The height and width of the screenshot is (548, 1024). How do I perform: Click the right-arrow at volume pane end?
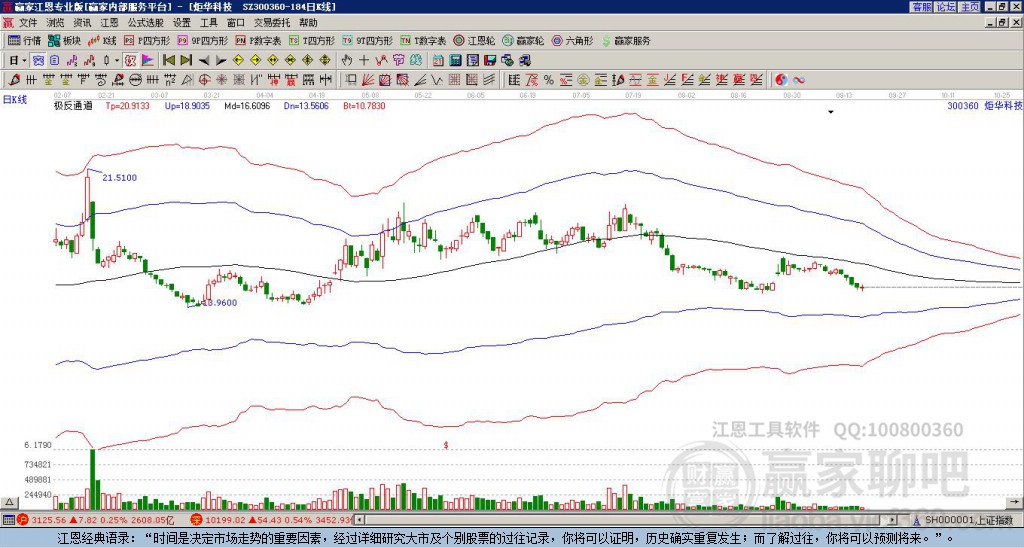click(1016, 503)
